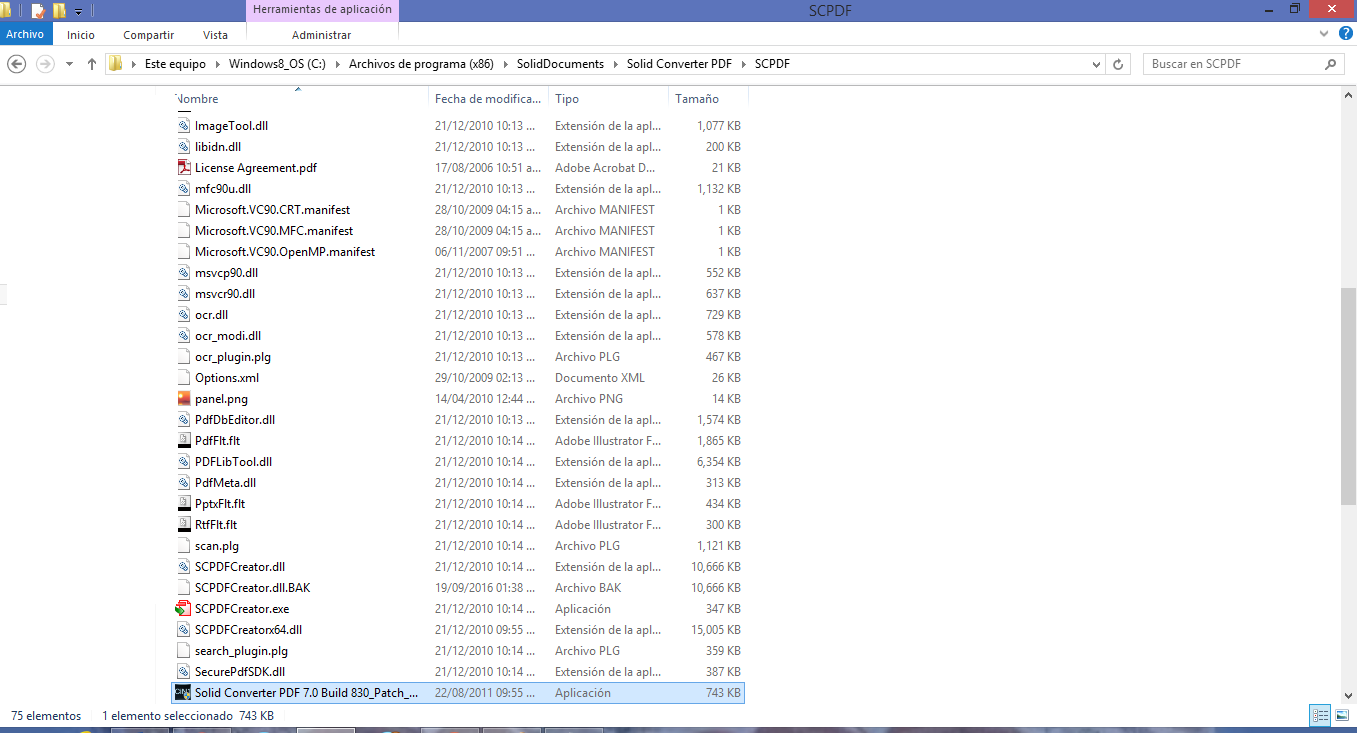Select SCPDFCreator.dll.BAK file name
The image size is (1357, 733).
252,588
